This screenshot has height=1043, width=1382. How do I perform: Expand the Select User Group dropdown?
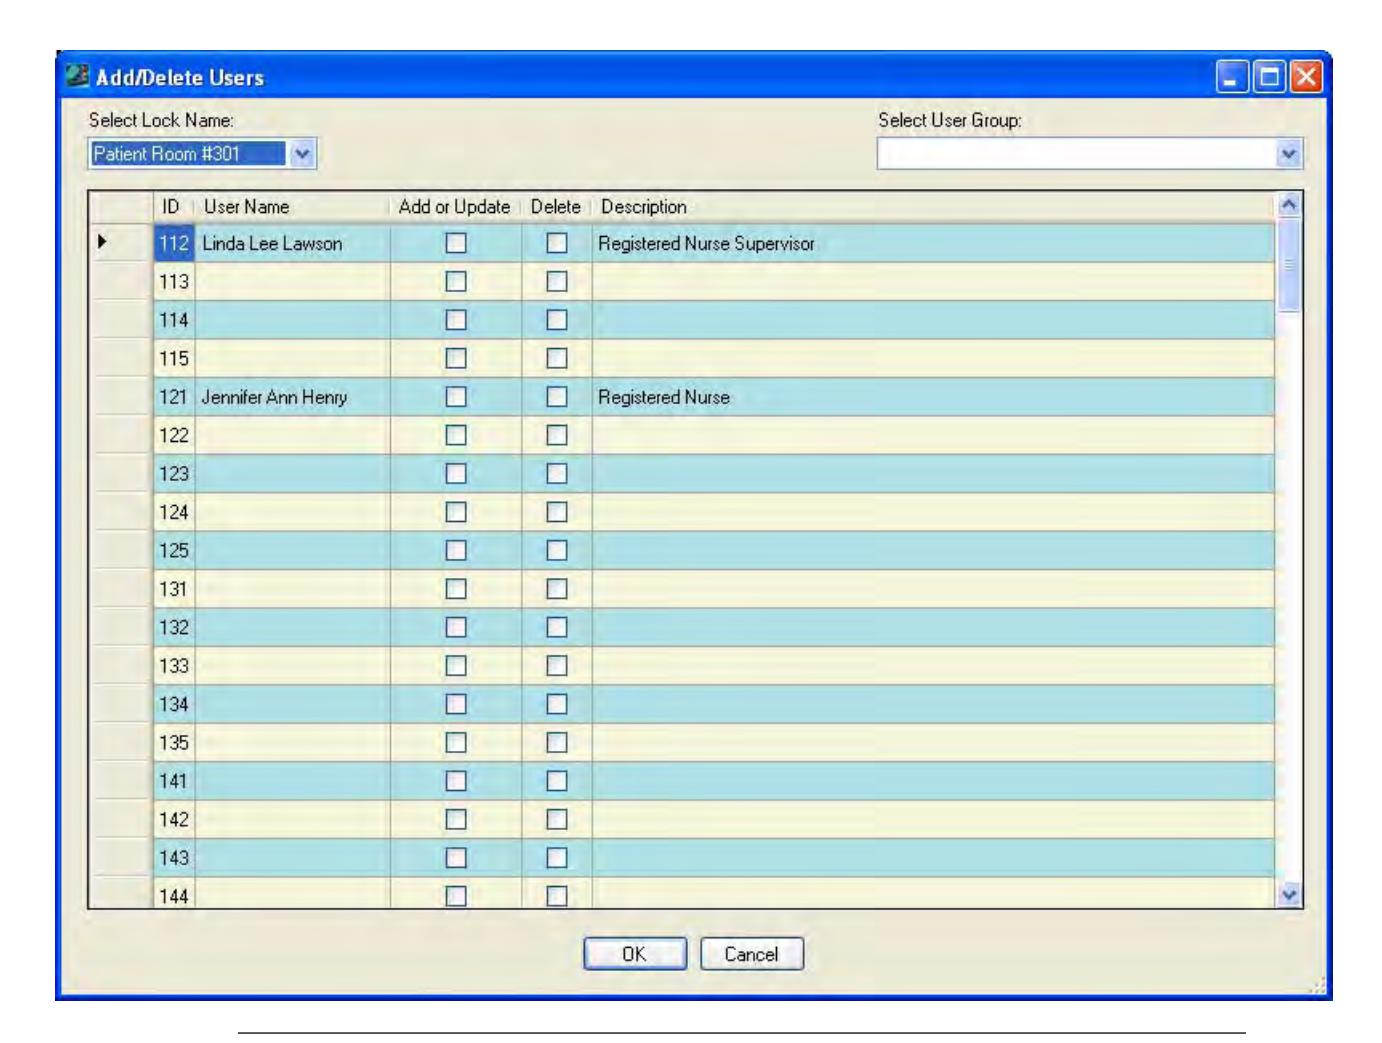[1289, 154]
